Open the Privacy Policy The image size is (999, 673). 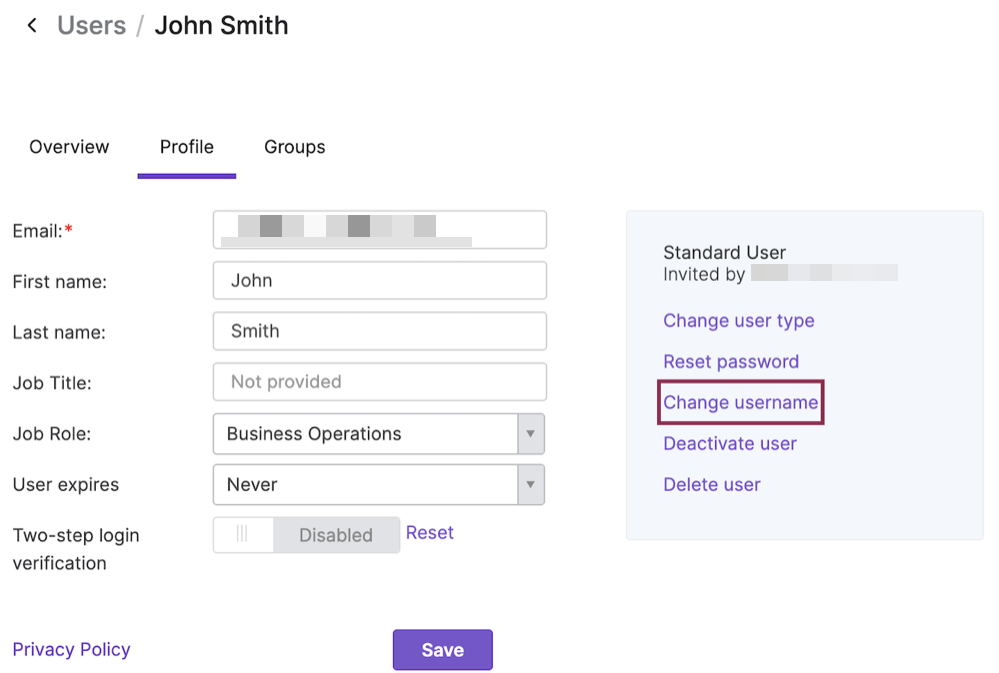pyautogui.click(x=71, y=649)
